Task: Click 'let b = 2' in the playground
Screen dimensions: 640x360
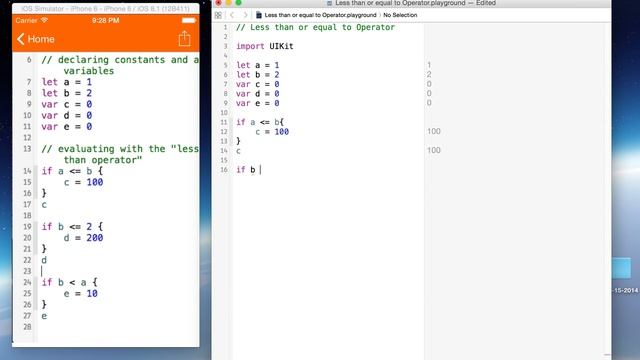Action: (x=258, y=75)
